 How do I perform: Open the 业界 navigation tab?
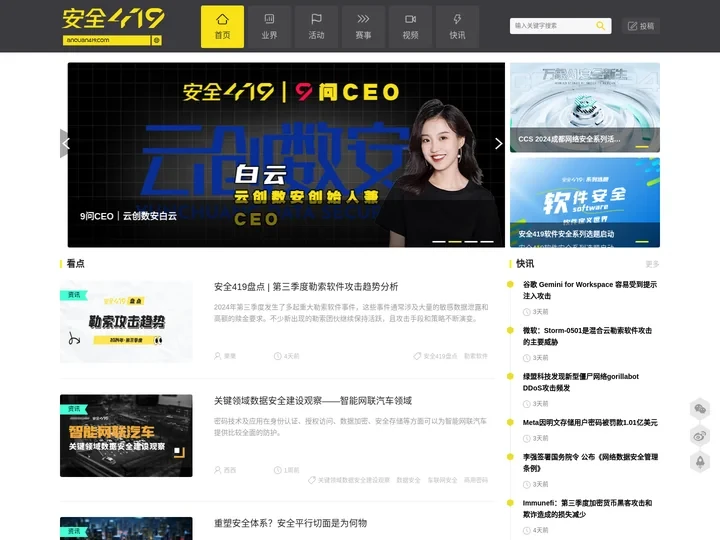point(269,27)
